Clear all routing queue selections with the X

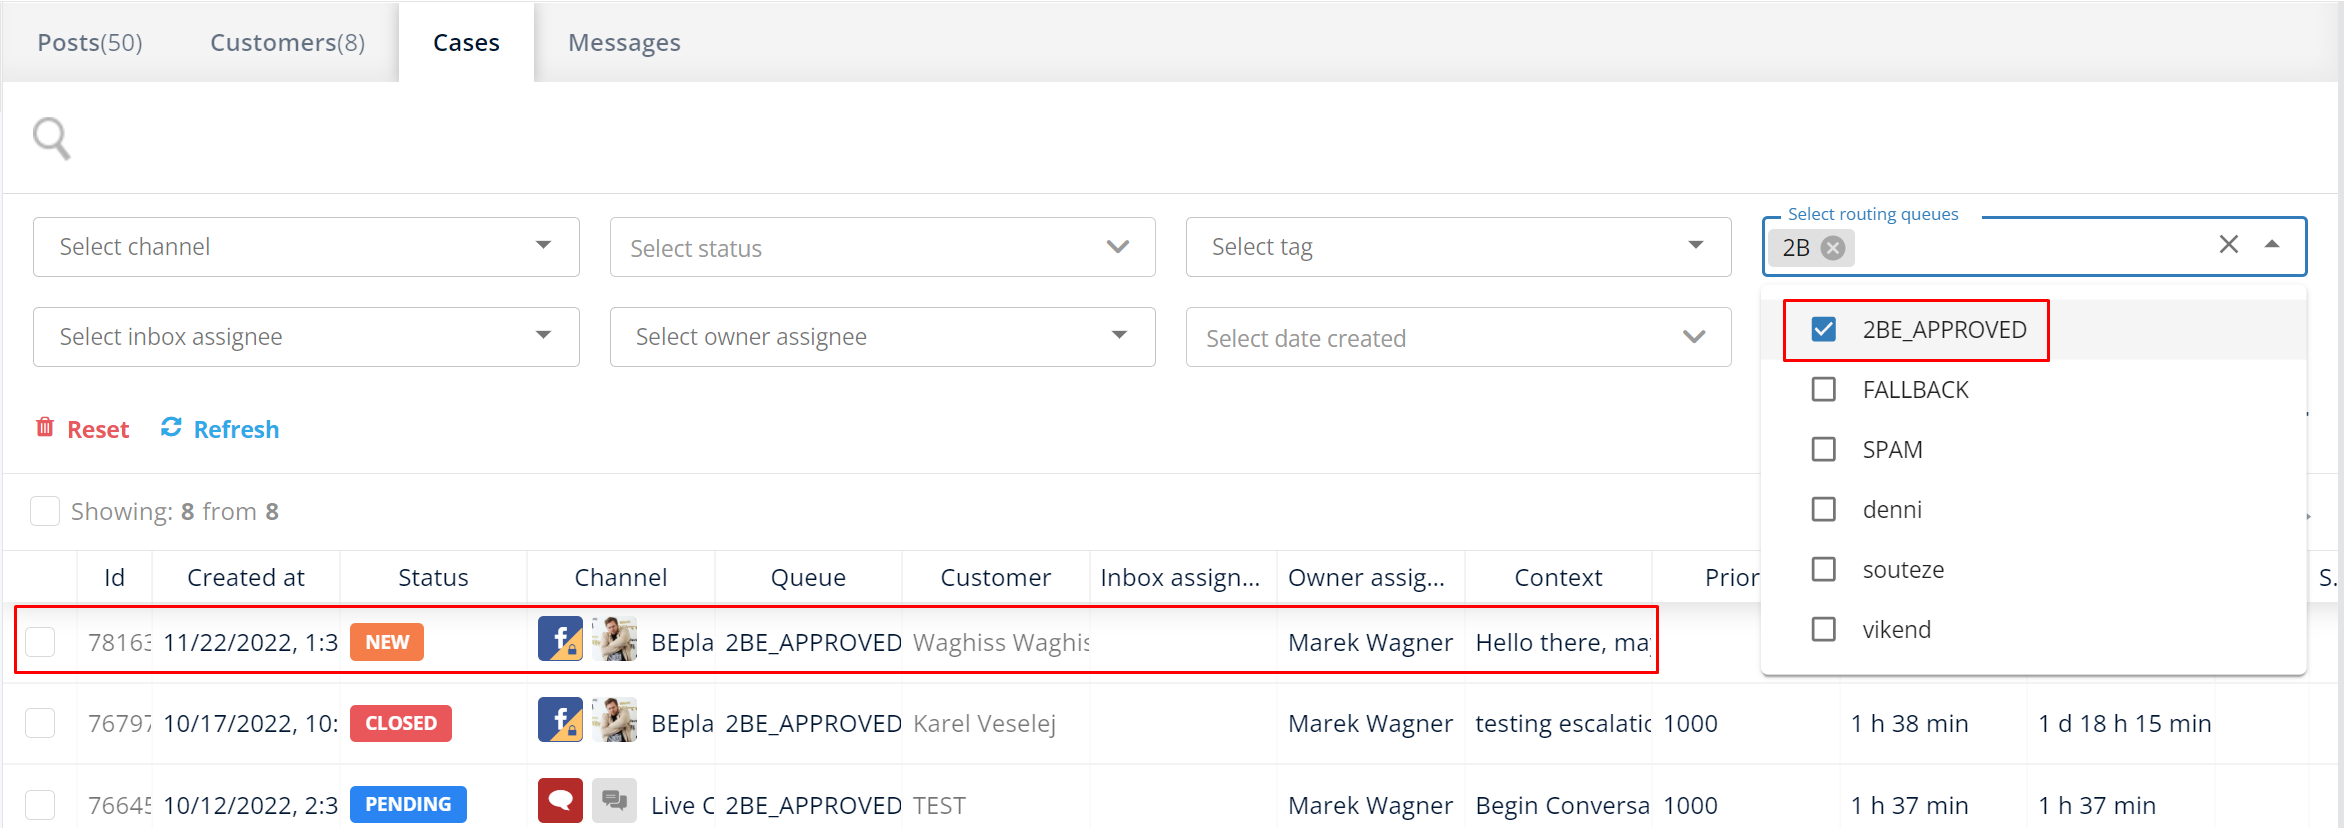(x=2229, y=245)
